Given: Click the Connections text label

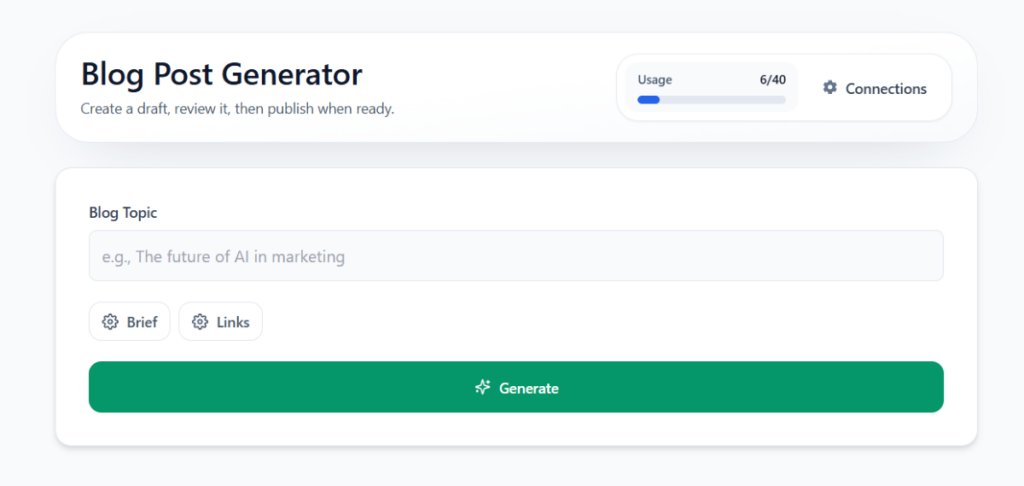Looking at the screenshot, I should (x=886, y=89).
